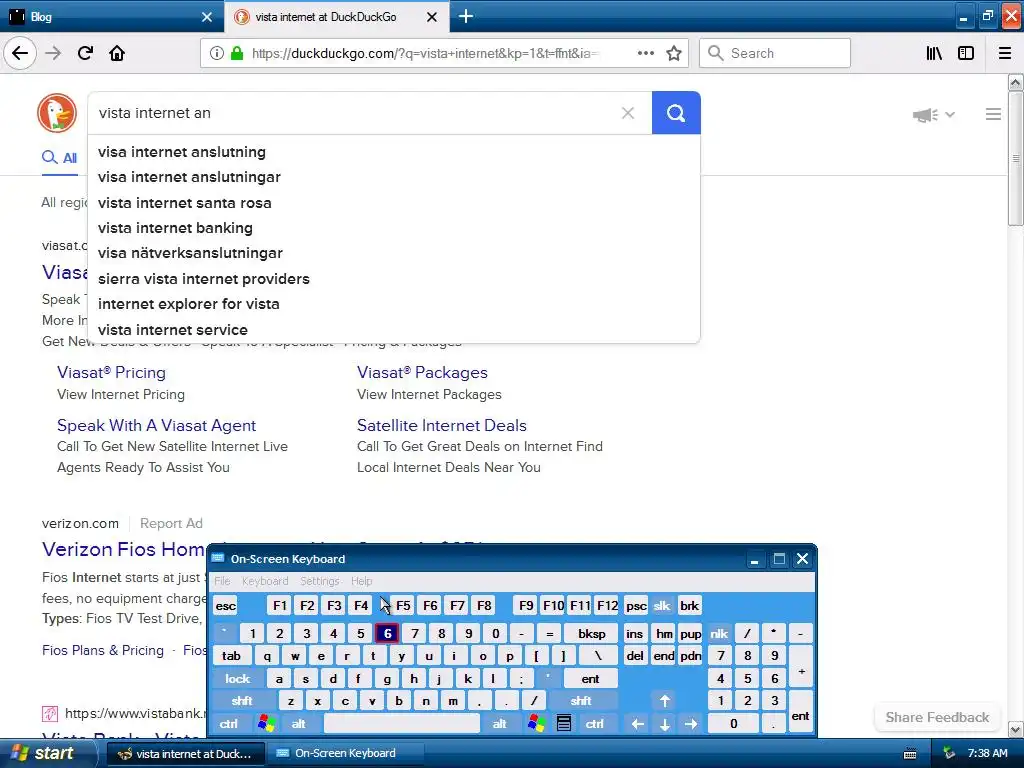Click the bksp key on keyboard
Viewport: 1024px width, 768px height.
(592, 633)
